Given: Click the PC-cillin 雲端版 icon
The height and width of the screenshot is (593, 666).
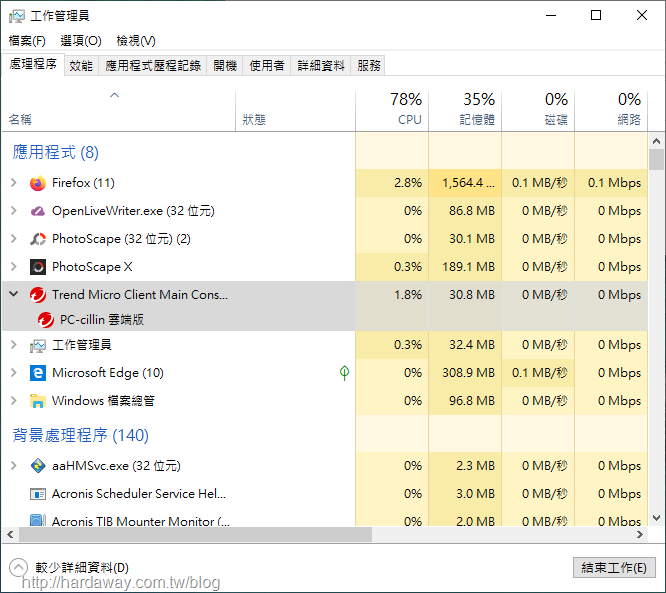Looking at the screenshot, I should click(x=45, y=320).
